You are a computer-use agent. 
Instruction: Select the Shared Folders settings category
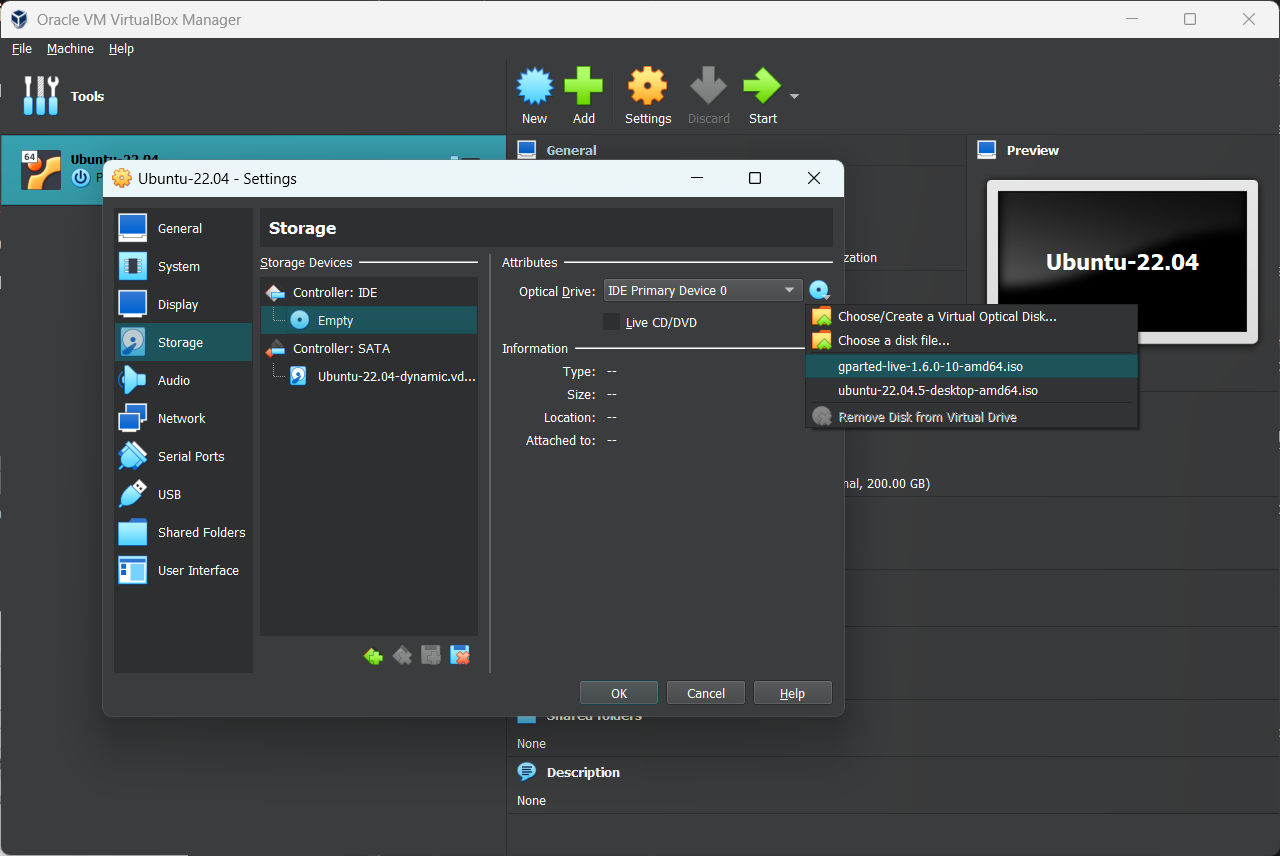pyautogui.click(x=183, y=532)
